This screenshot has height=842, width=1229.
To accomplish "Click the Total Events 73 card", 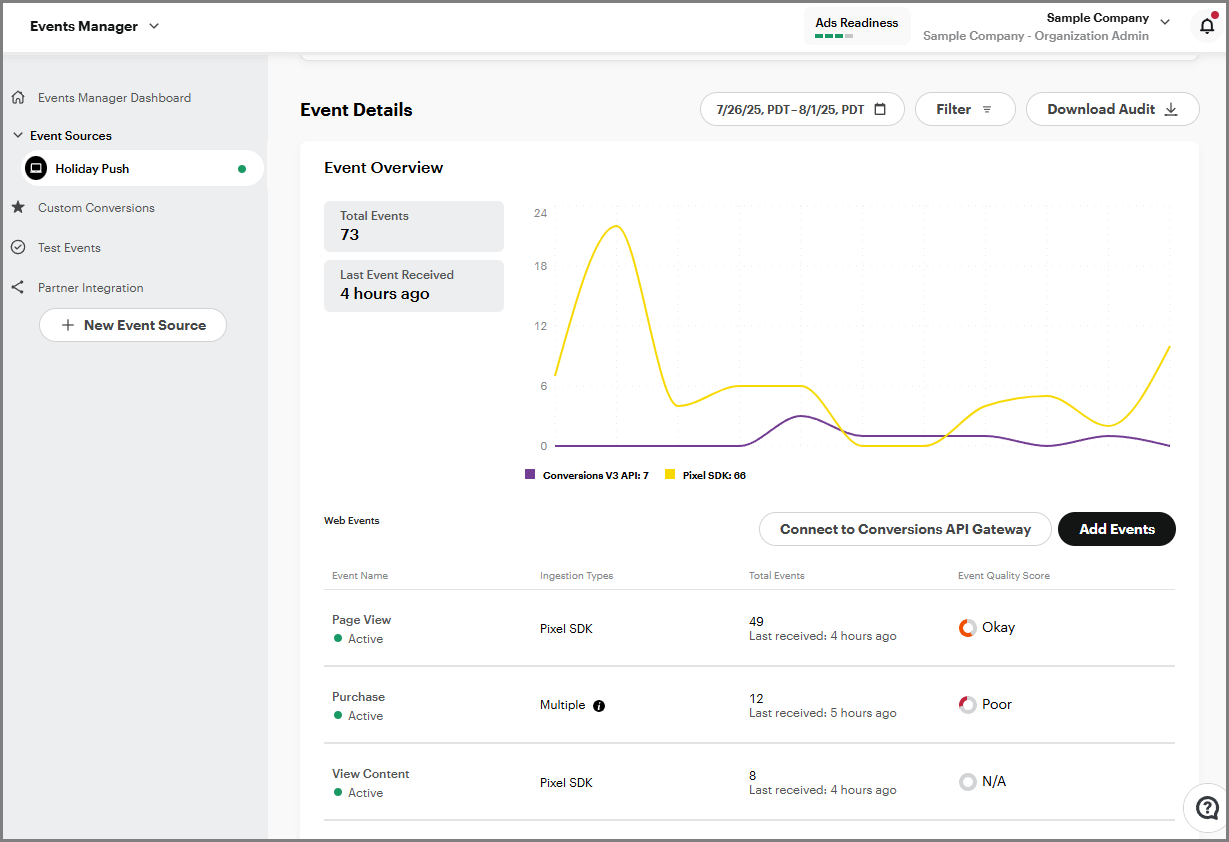I will click(x=414, y=226).
